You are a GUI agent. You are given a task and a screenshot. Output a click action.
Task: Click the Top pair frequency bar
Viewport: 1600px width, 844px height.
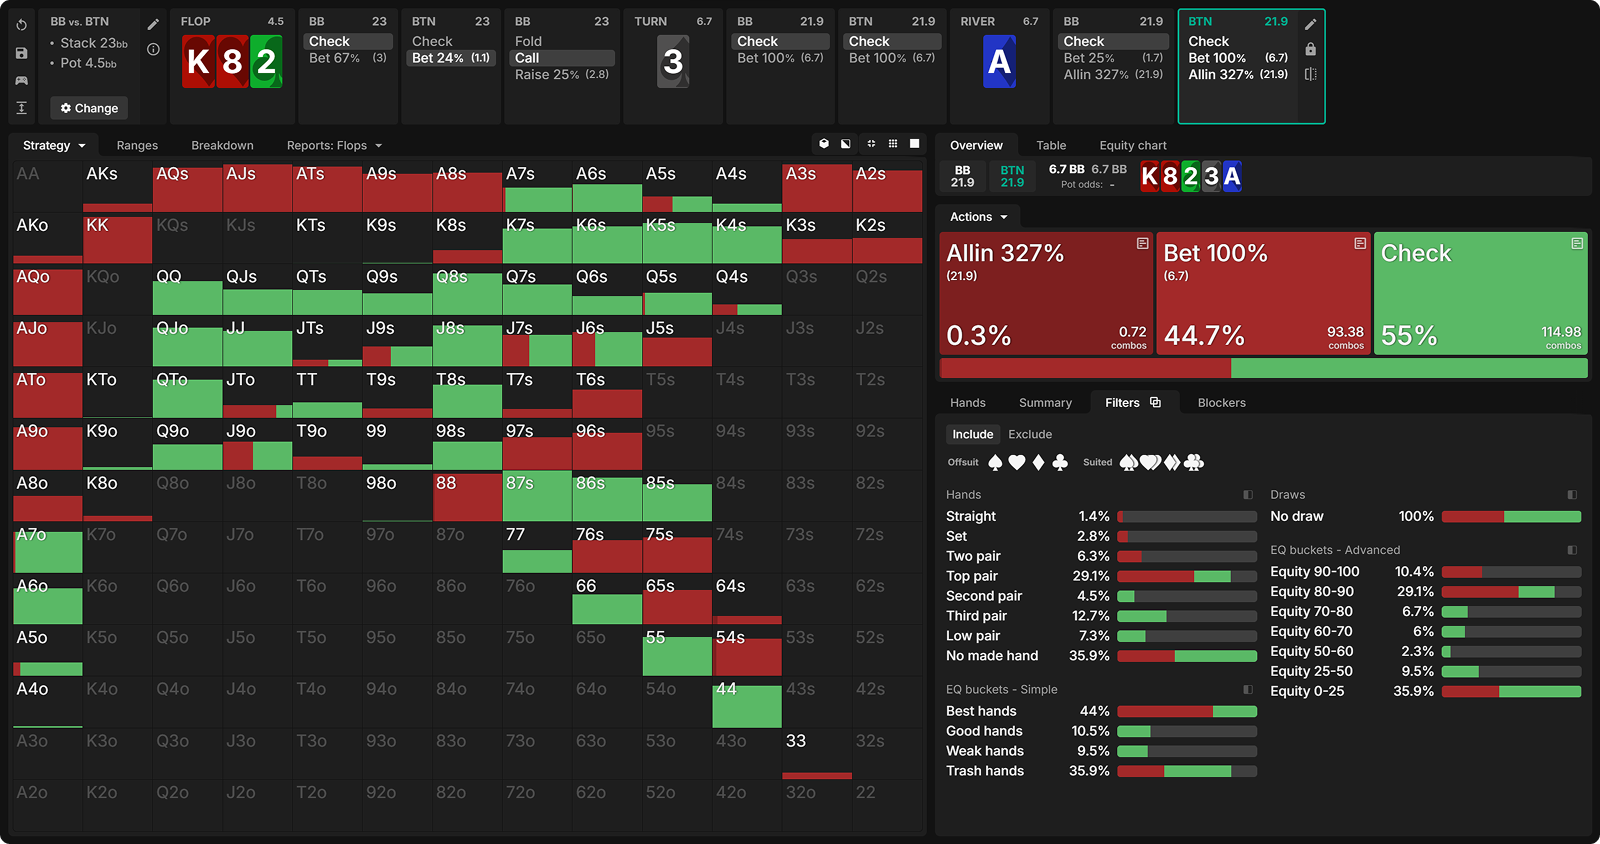[1186, 577]
